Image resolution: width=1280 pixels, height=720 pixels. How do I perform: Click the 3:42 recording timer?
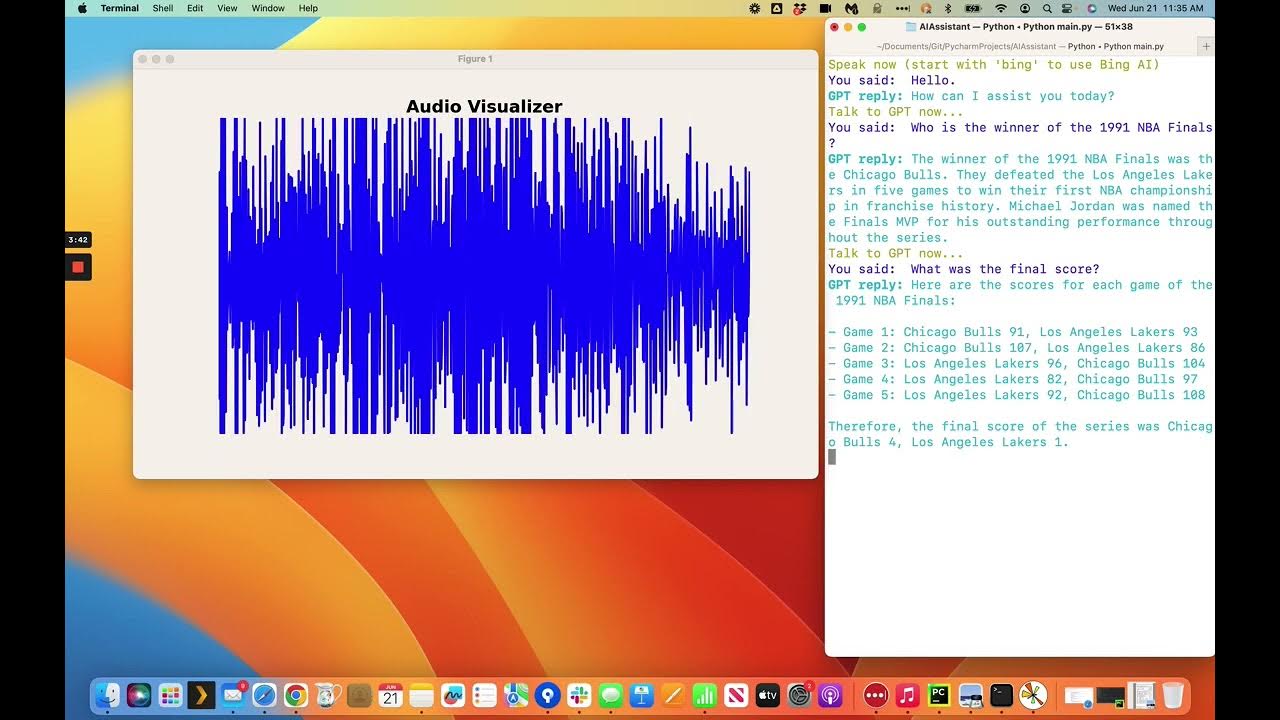pos(78,240)
